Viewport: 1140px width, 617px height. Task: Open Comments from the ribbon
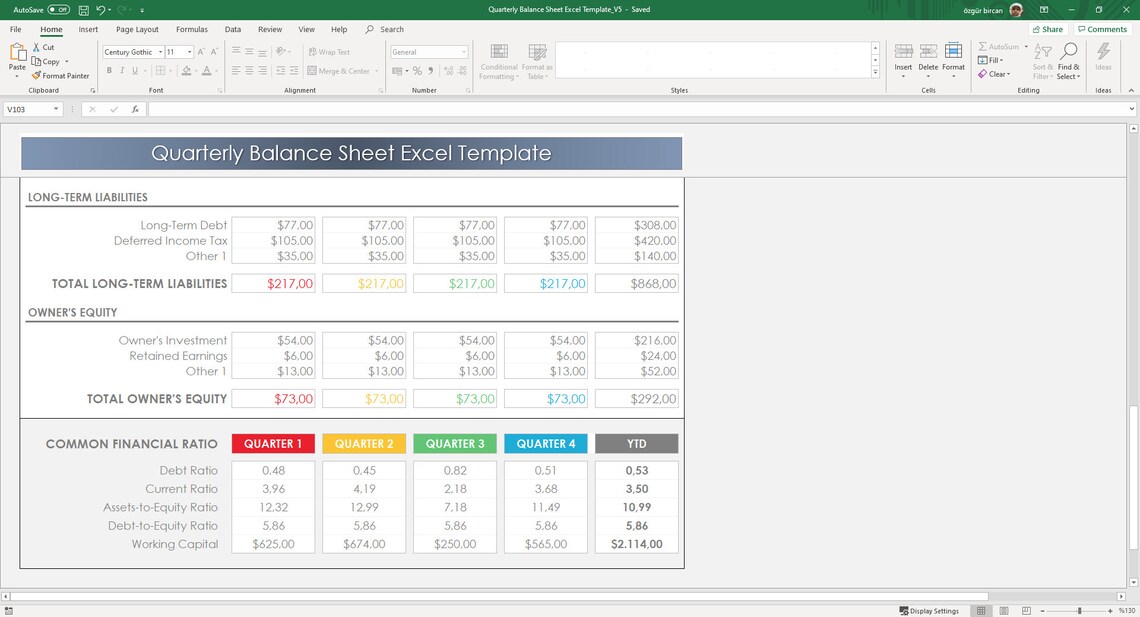[x=1101, y=28]
